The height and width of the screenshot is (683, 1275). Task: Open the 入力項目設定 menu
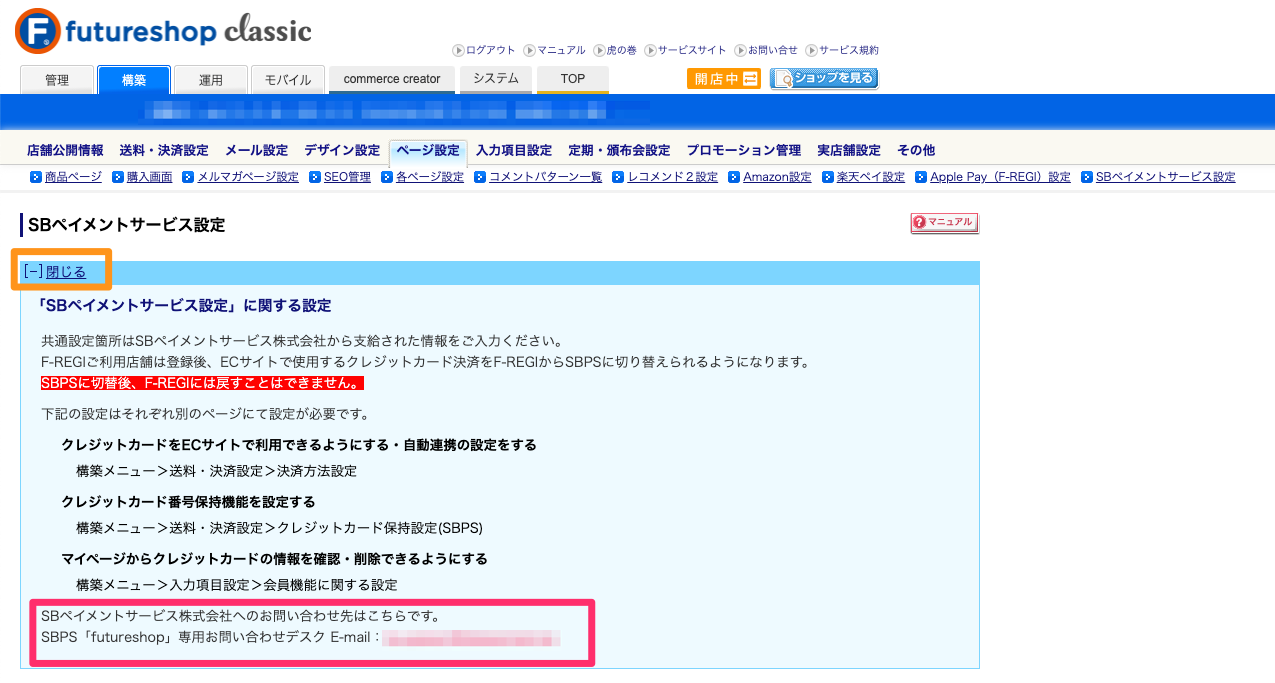pos(514,151)
